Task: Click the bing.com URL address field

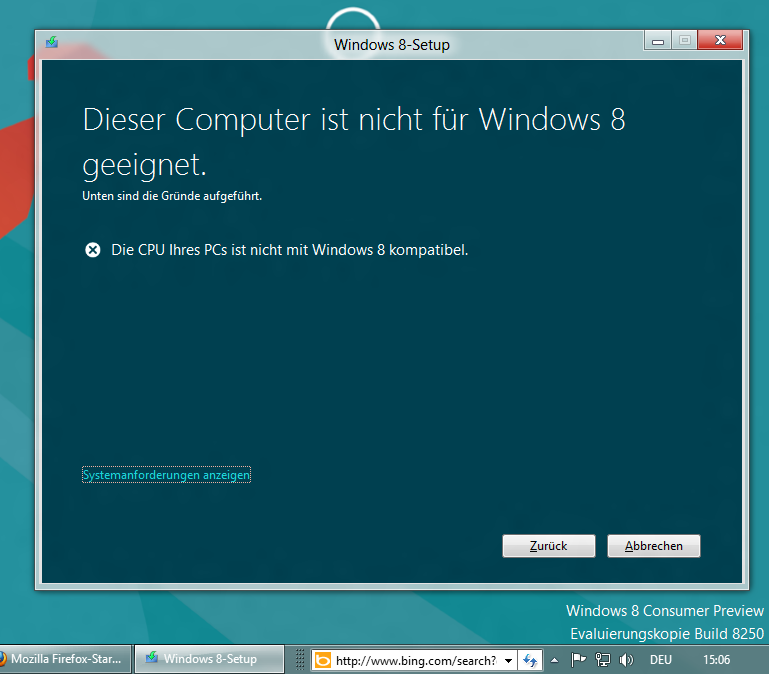Action: pyautogui.click(x=416, y=661)
